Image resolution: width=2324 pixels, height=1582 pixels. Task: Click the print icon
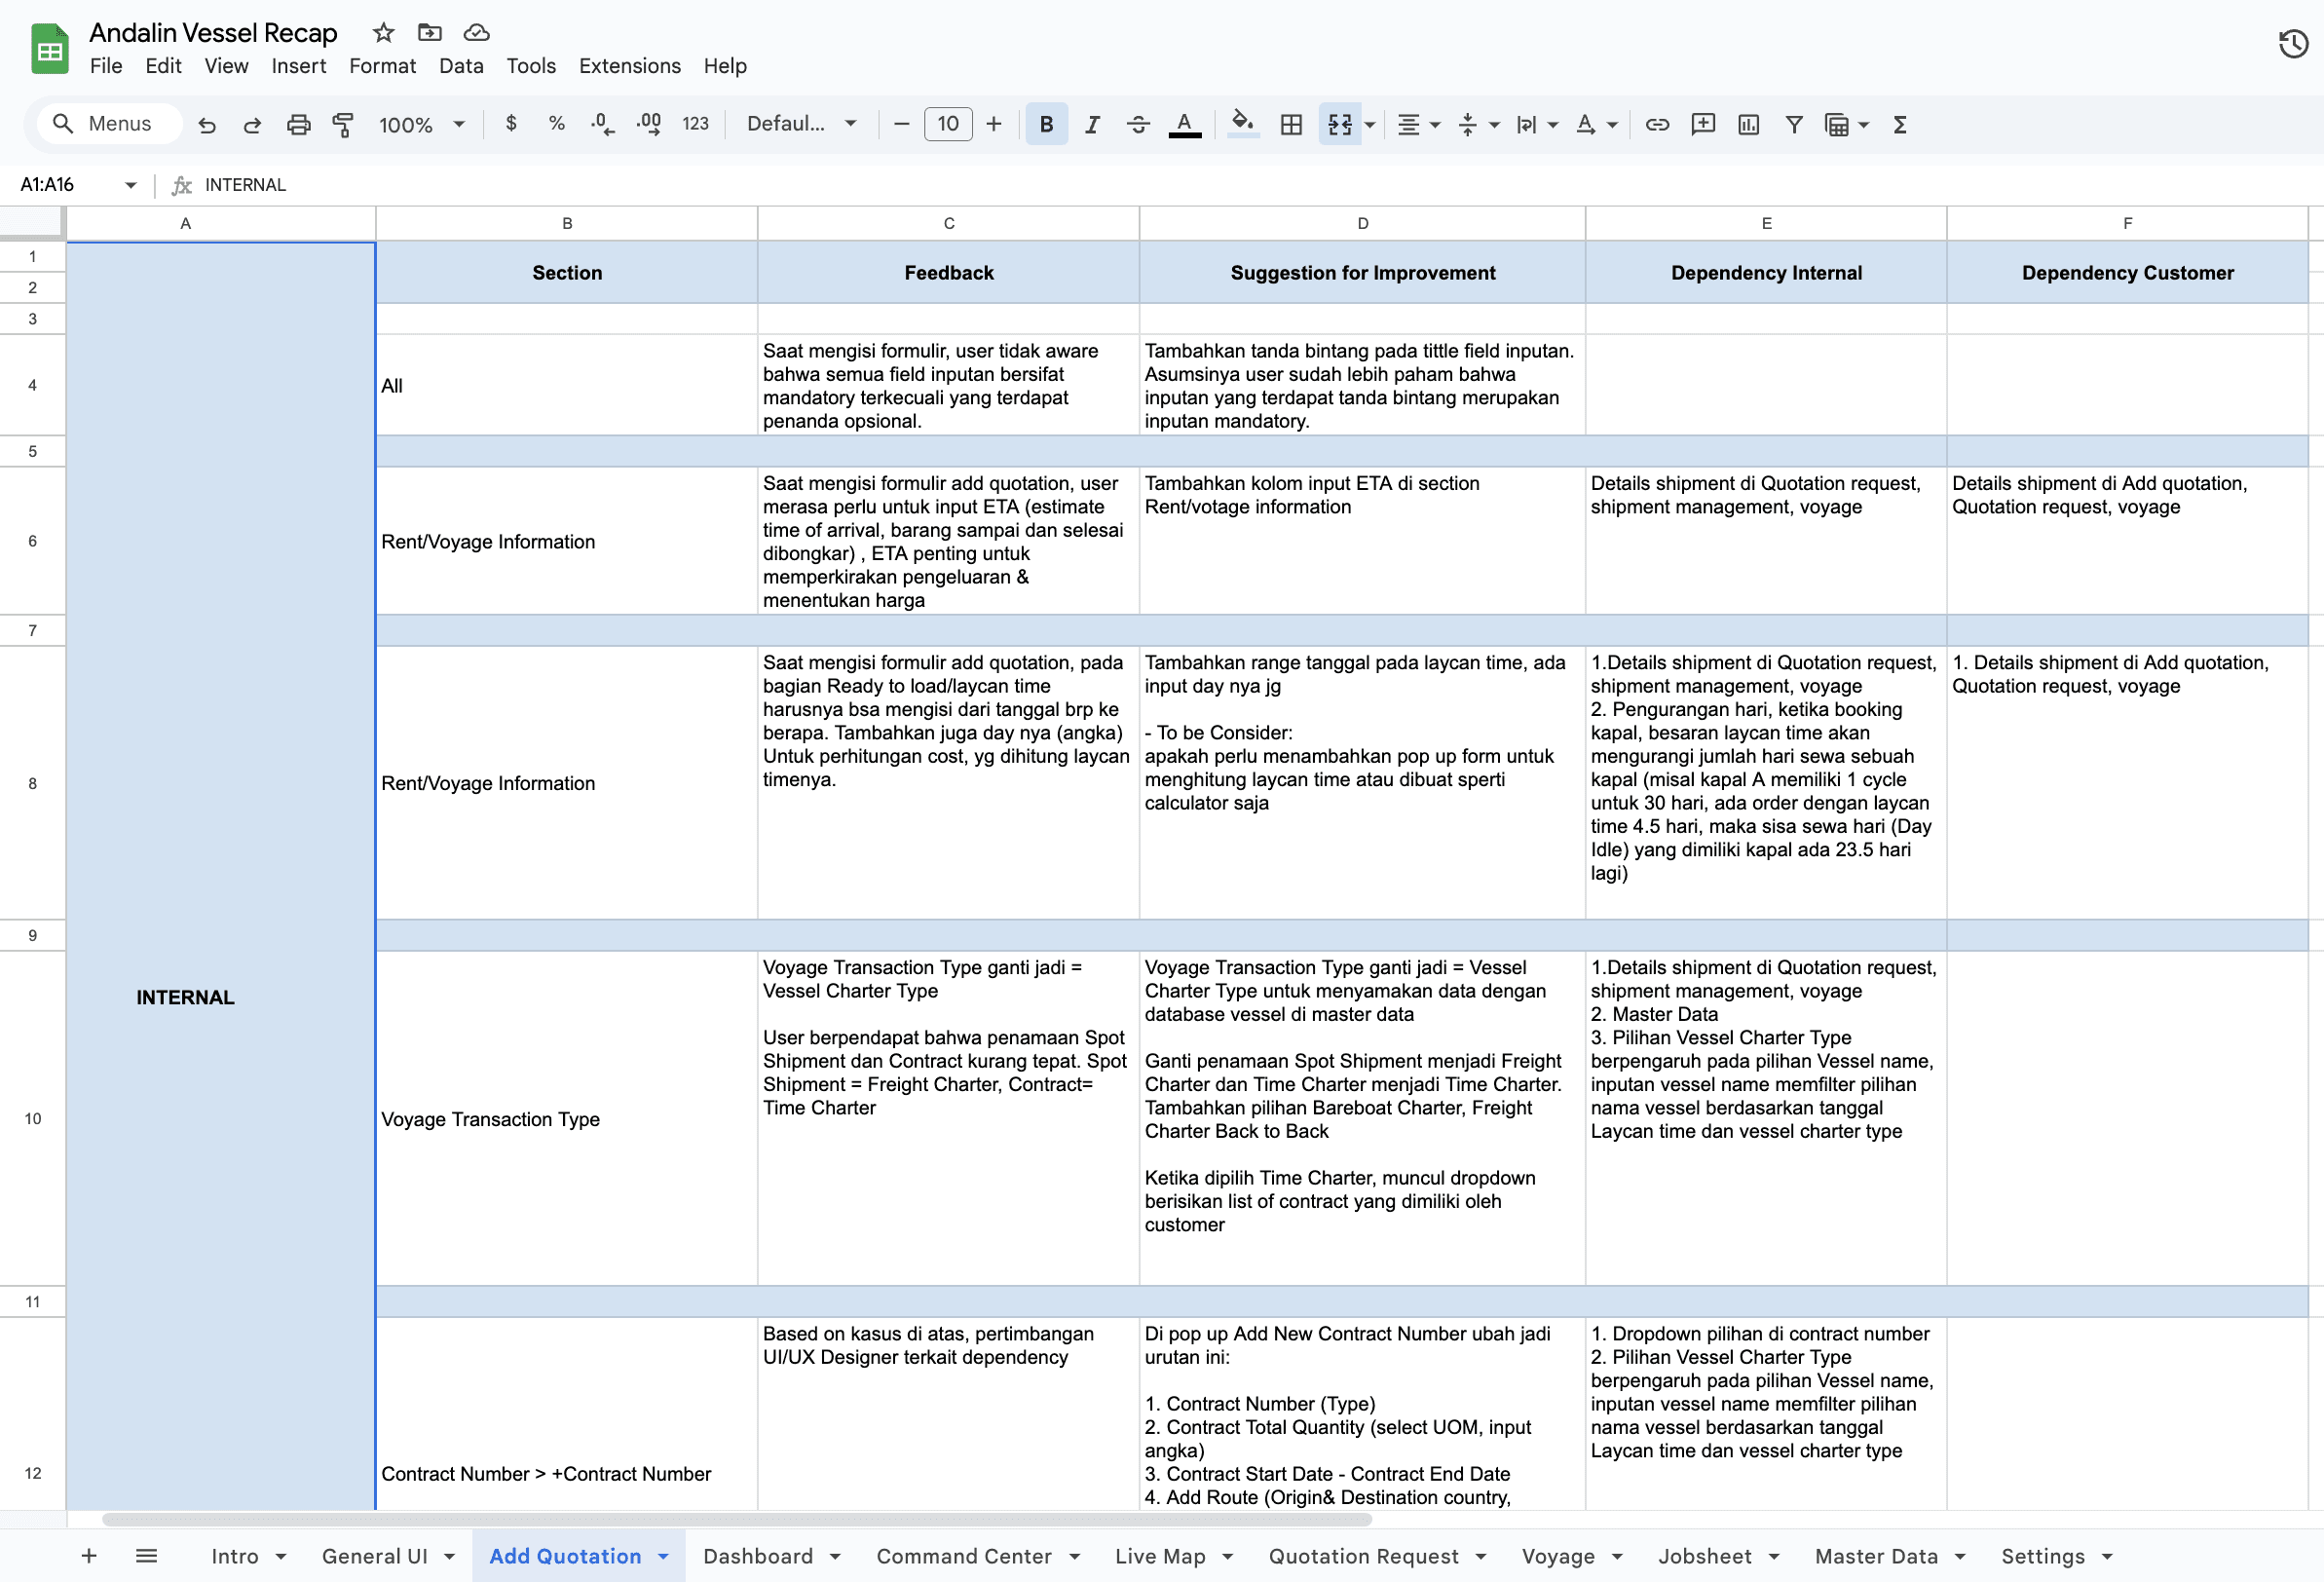(x=298, y=124)
